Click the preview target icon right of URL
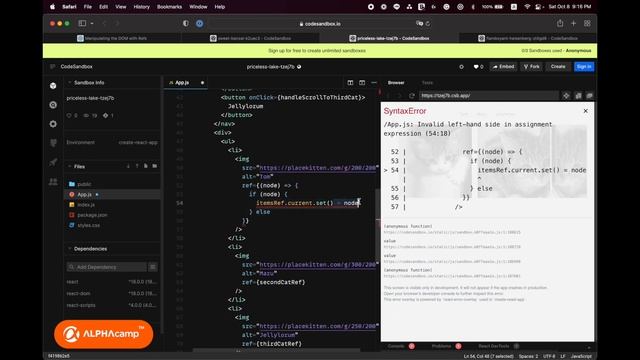Image resolution: width=640 pixels, height=360 pixels. pyautogui.click(x=566, y=96)
